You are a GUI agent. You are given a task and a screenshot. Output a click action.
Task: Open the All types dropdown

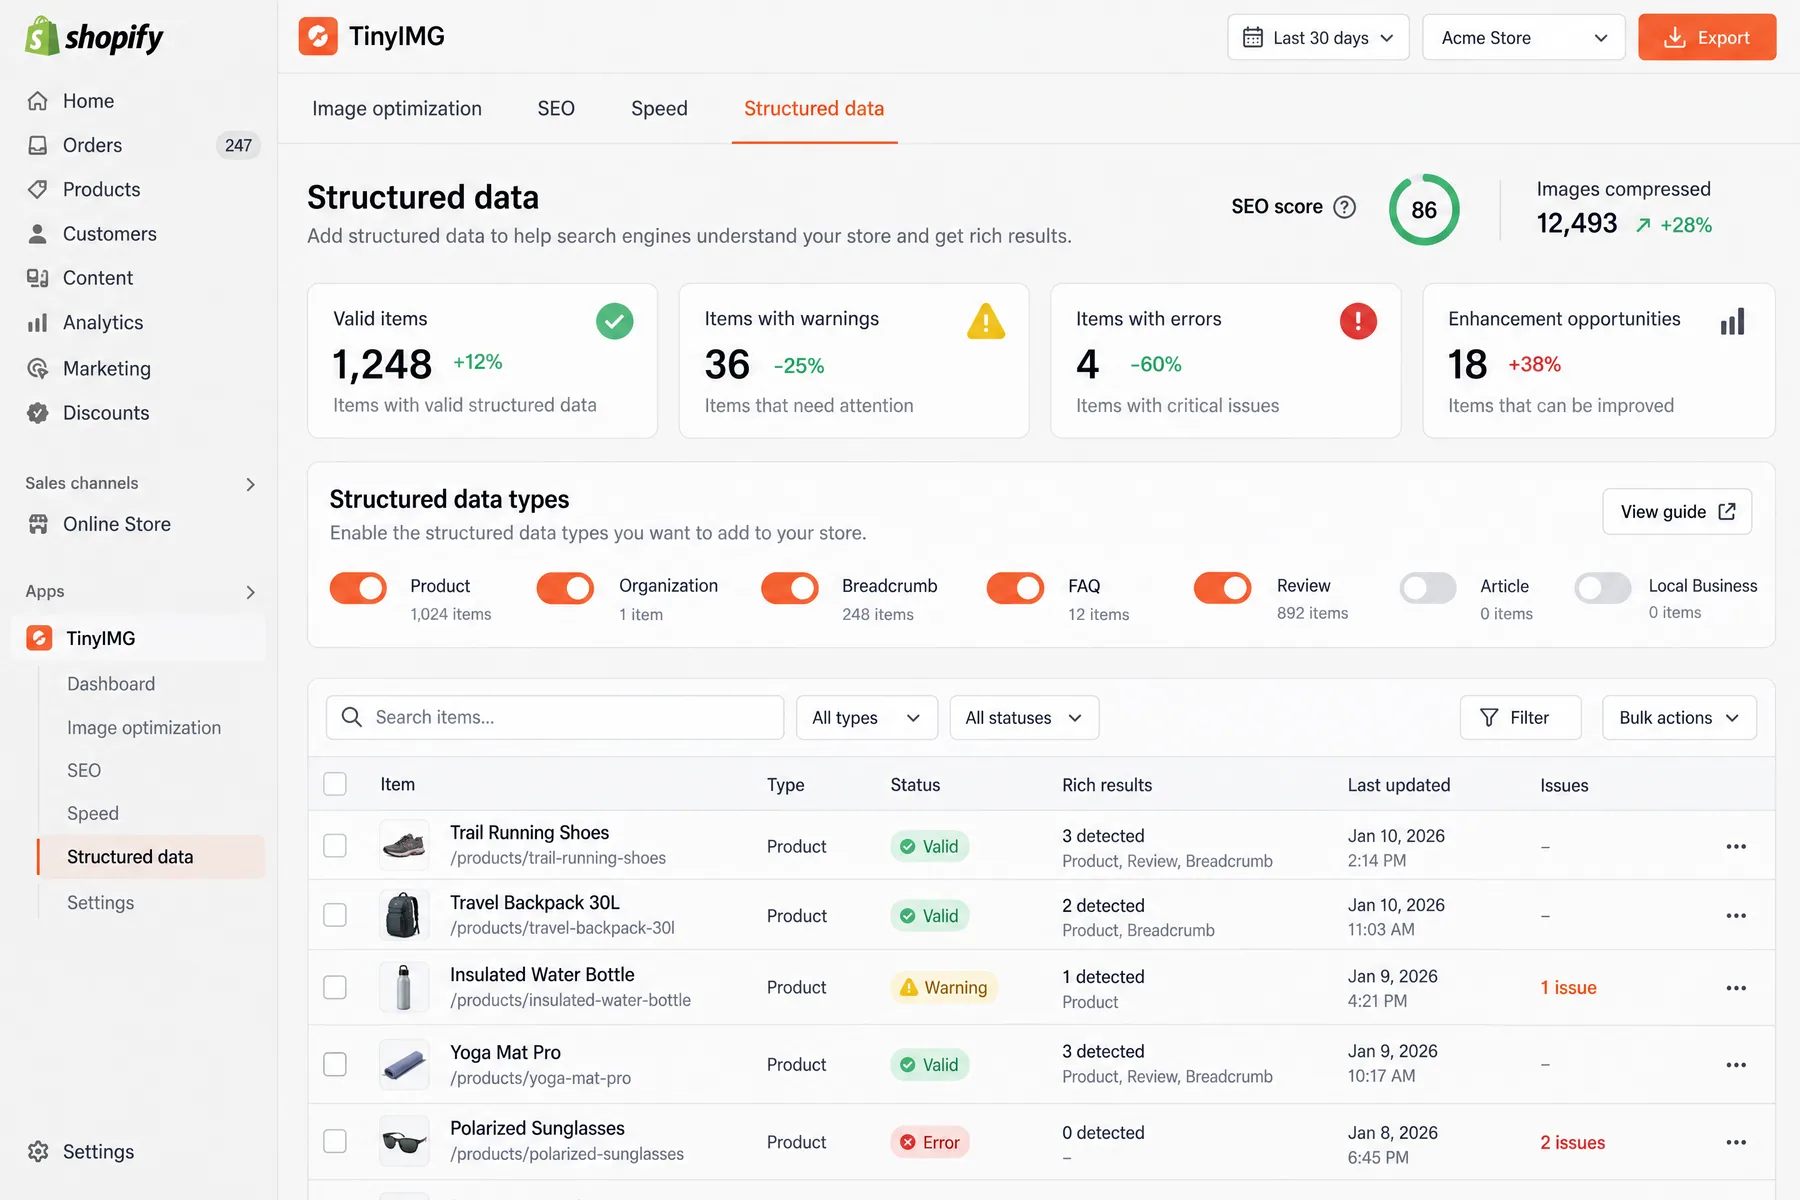pos(867,718)
